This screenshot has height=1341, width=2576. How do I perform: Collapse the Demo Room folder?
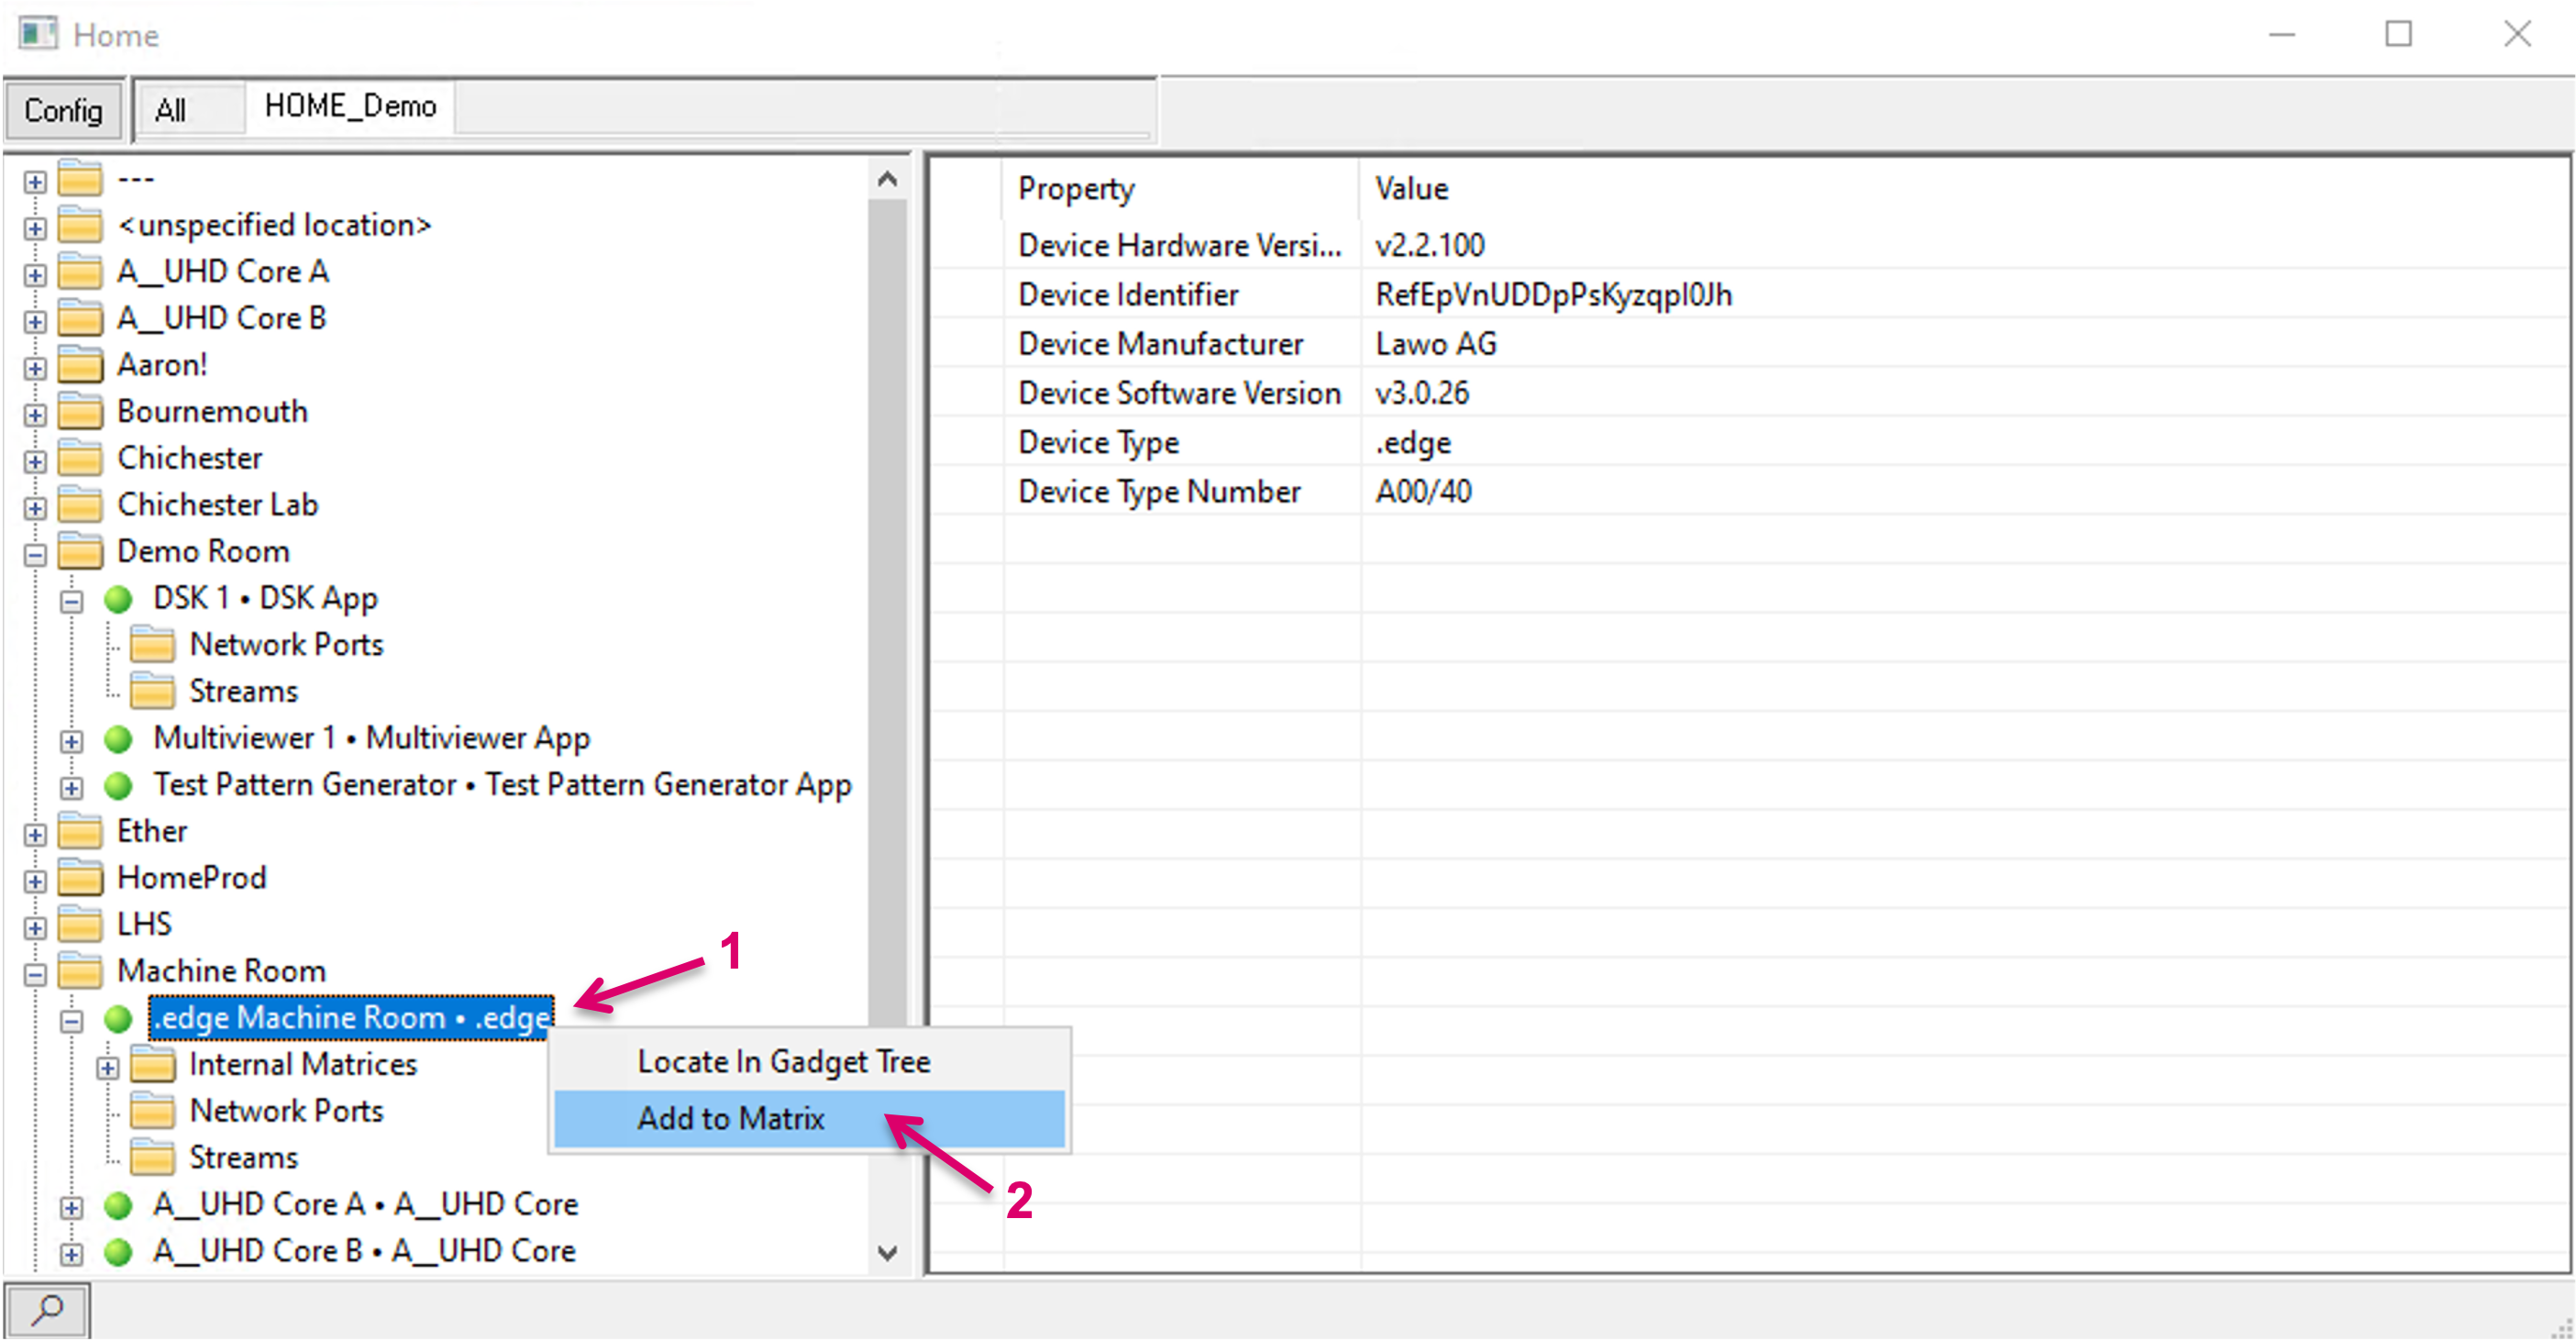(35, 554)
